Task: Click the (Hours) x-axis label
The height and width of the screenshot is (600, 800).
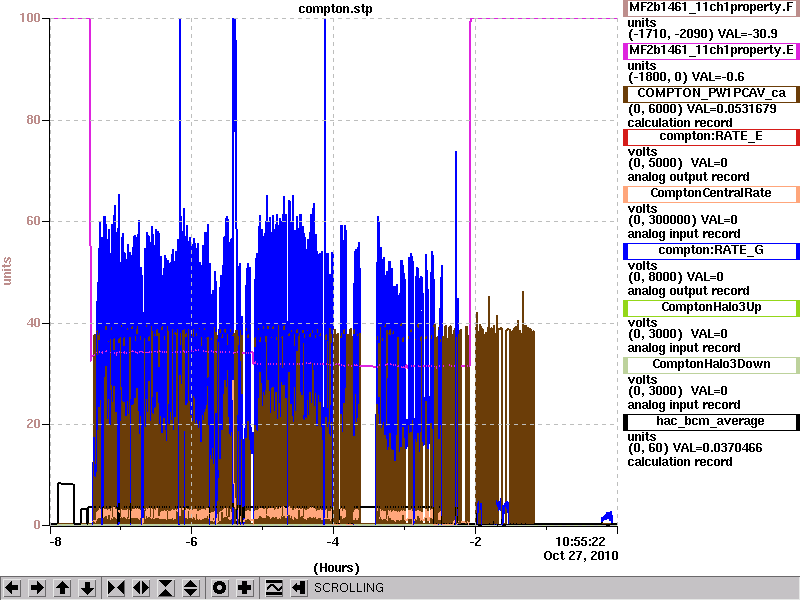Action: pyautogui.click(x=336, y=568)
